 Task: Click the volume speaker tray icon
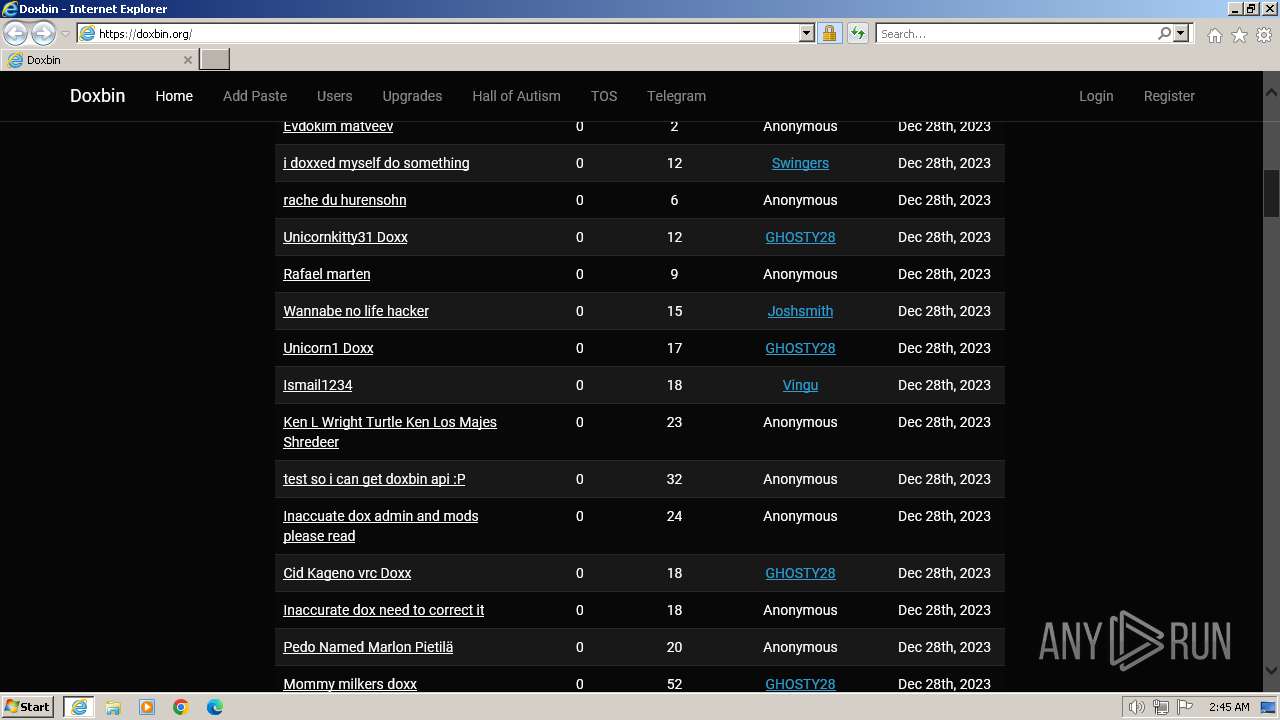pyautogui.click(x=1136, y=707)
